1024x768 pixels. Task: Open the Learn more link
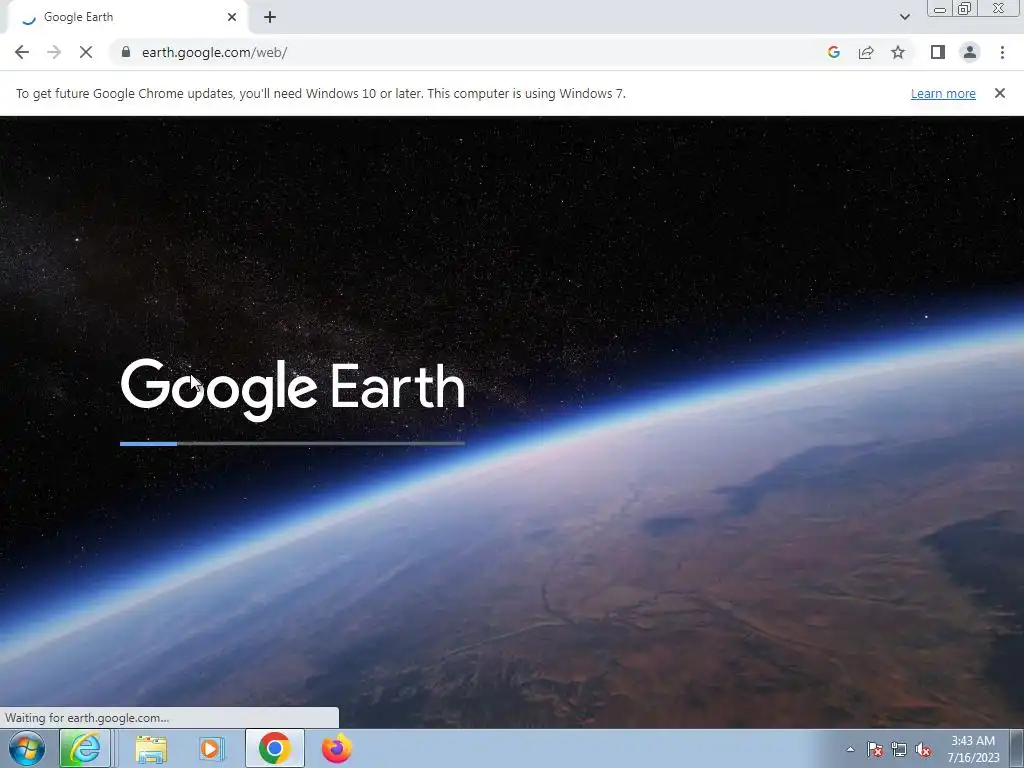(x=943, y=93)
